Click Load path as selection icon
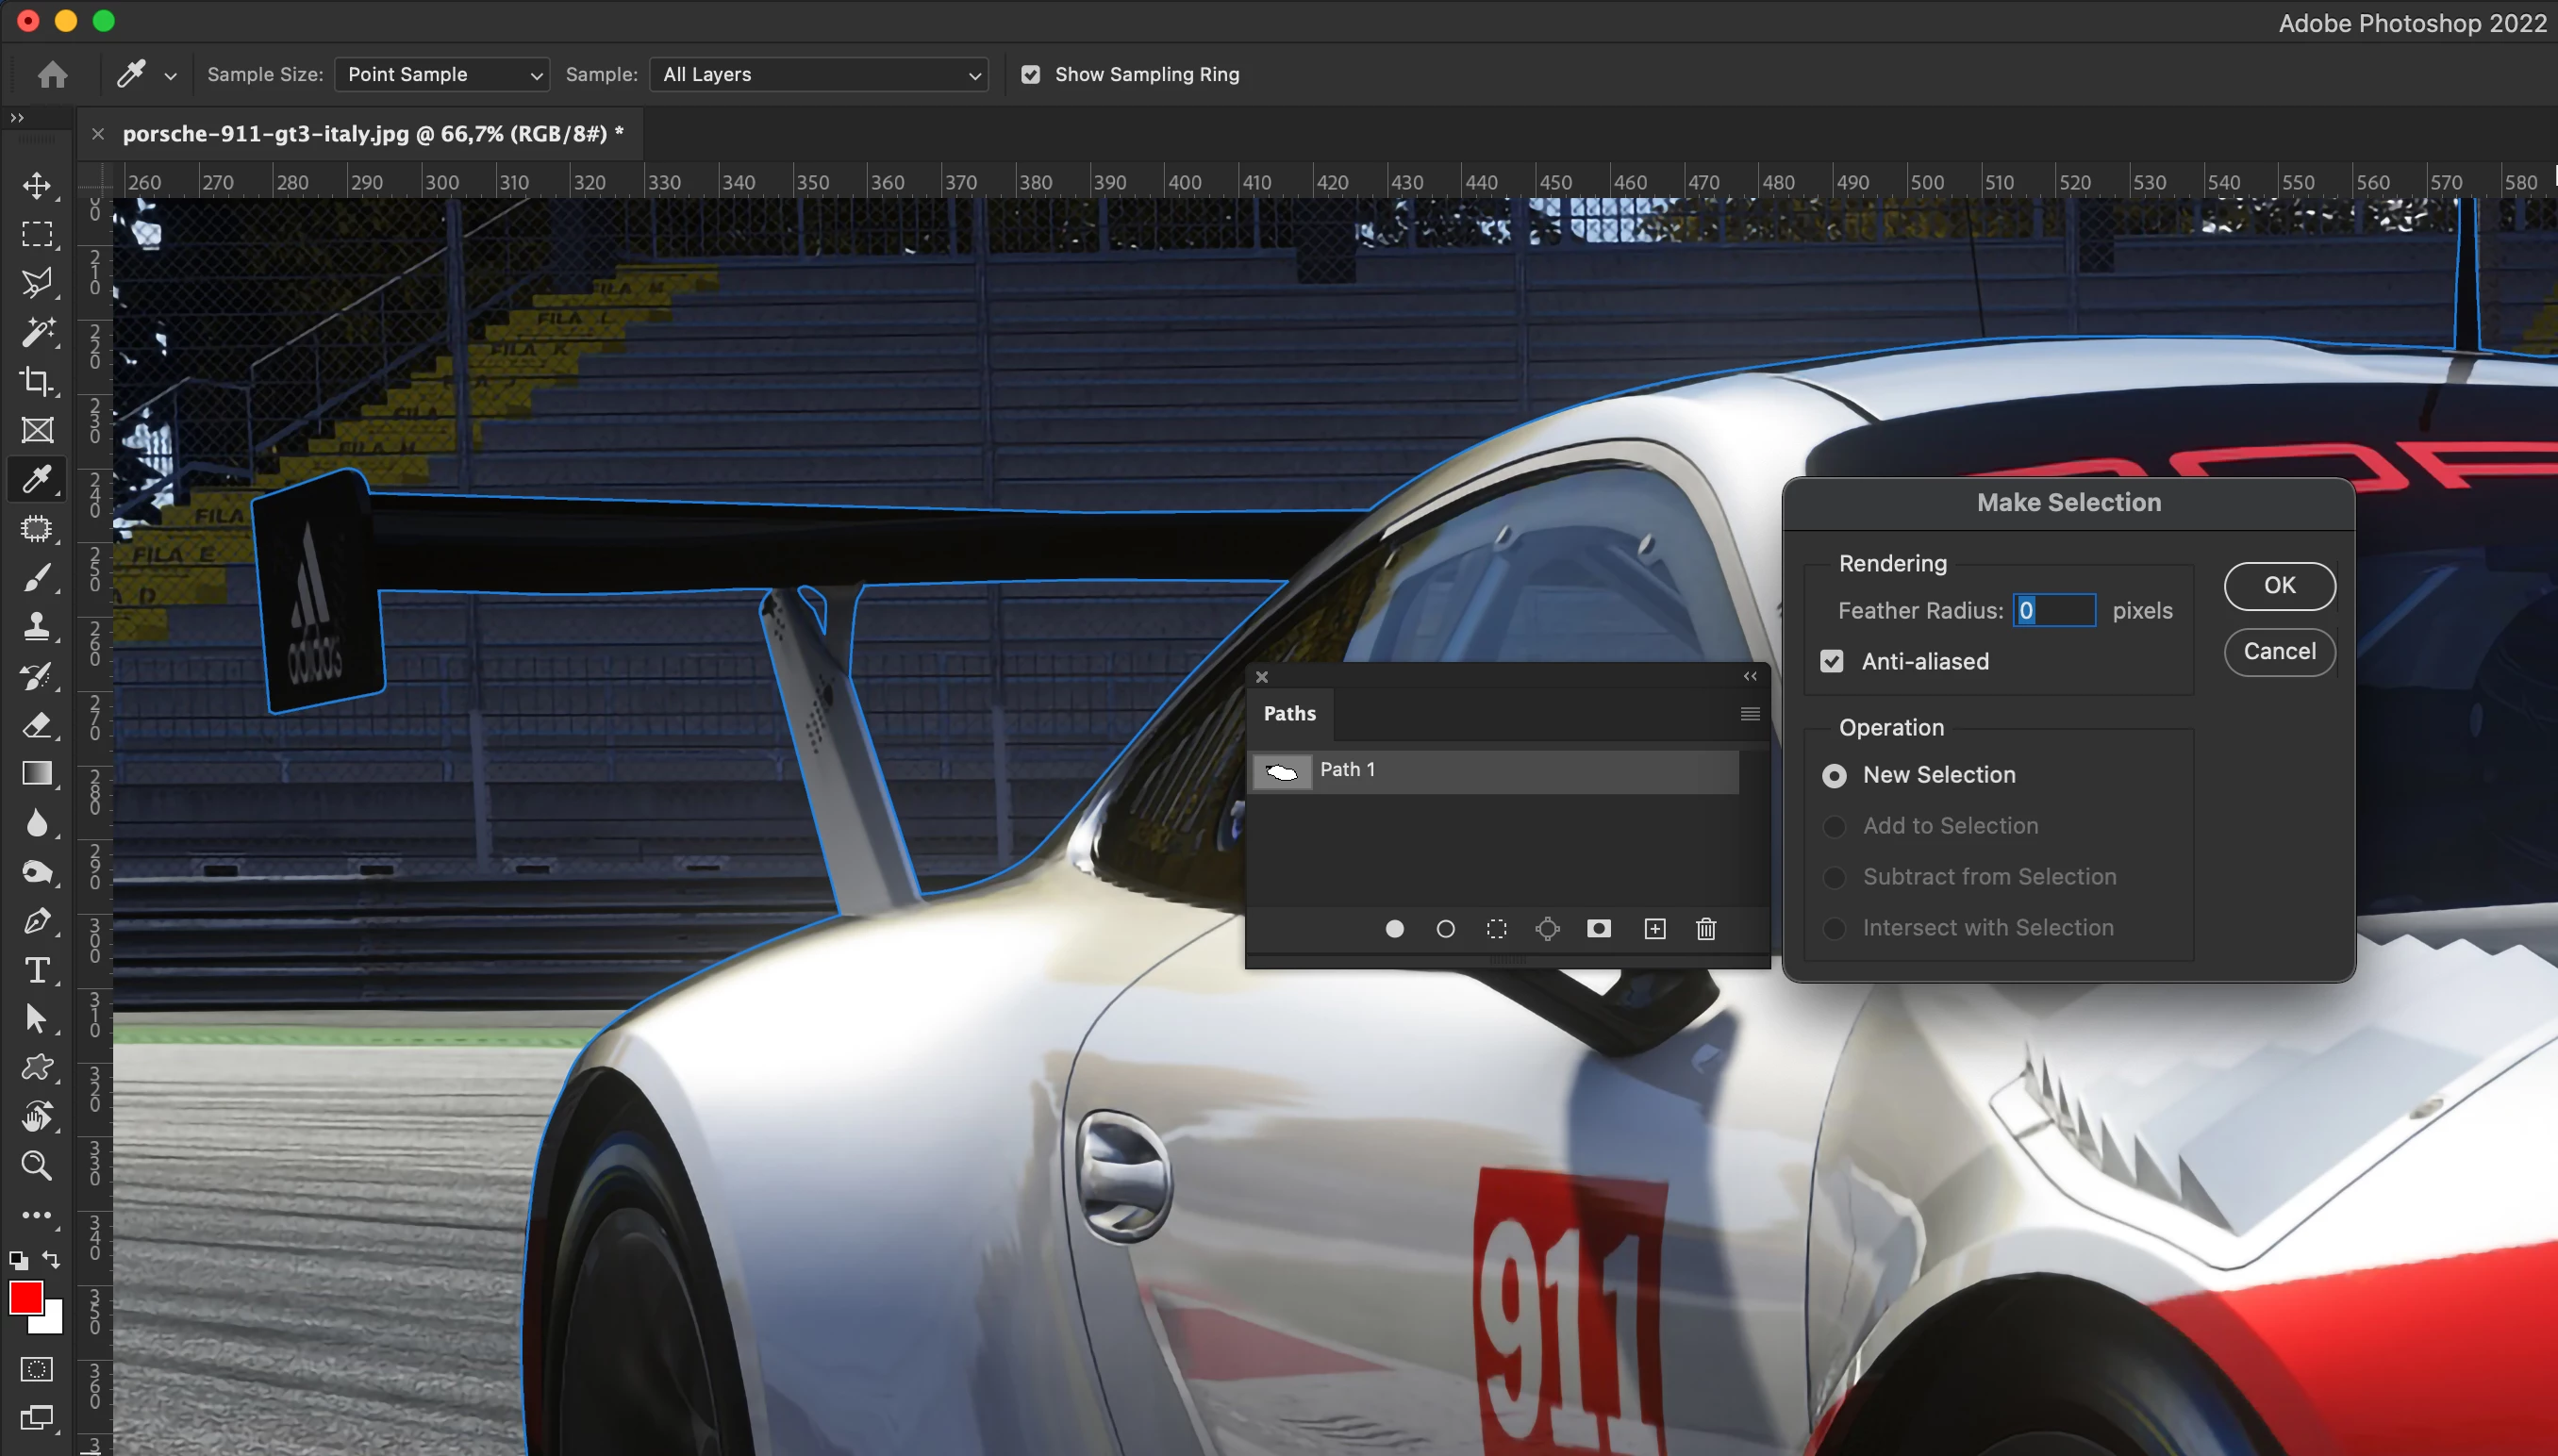 point(1496,929)
